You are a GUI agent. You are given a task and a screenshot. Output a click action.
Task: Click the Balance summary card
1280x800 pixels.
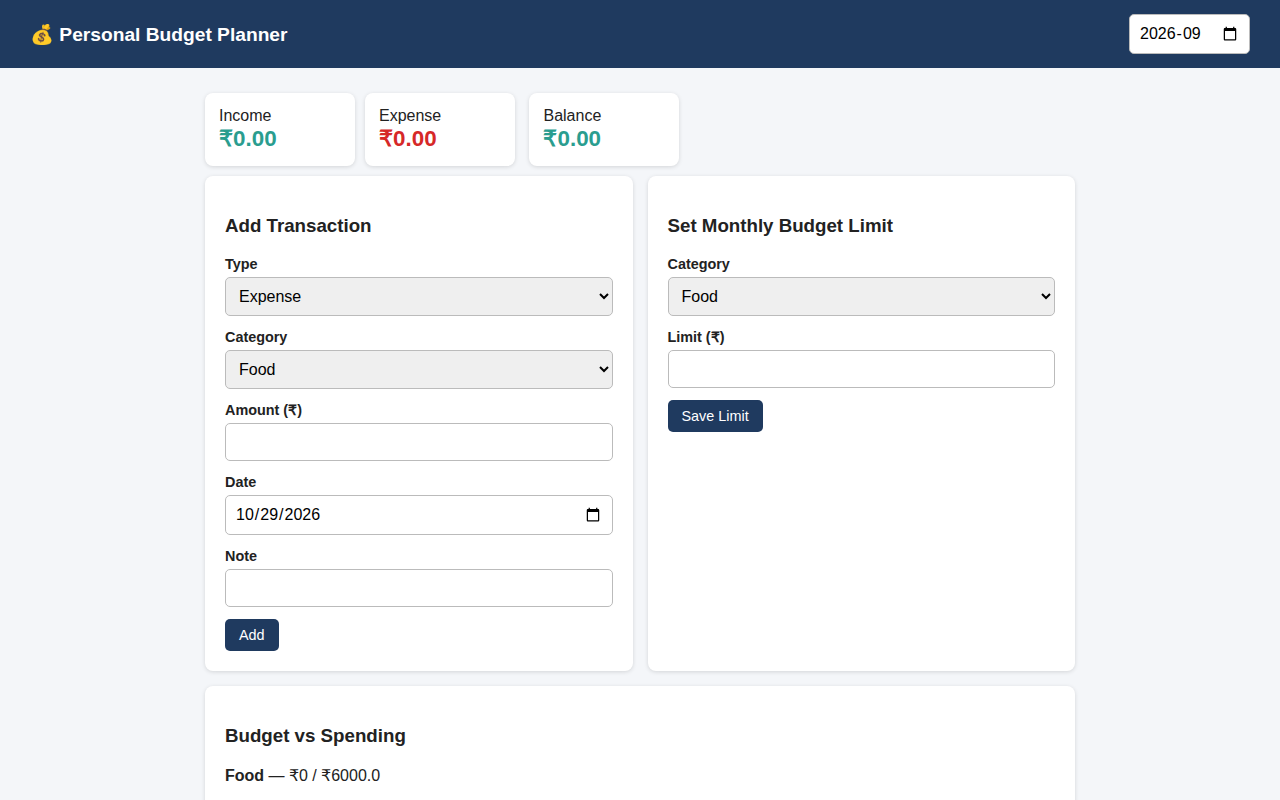604,130
